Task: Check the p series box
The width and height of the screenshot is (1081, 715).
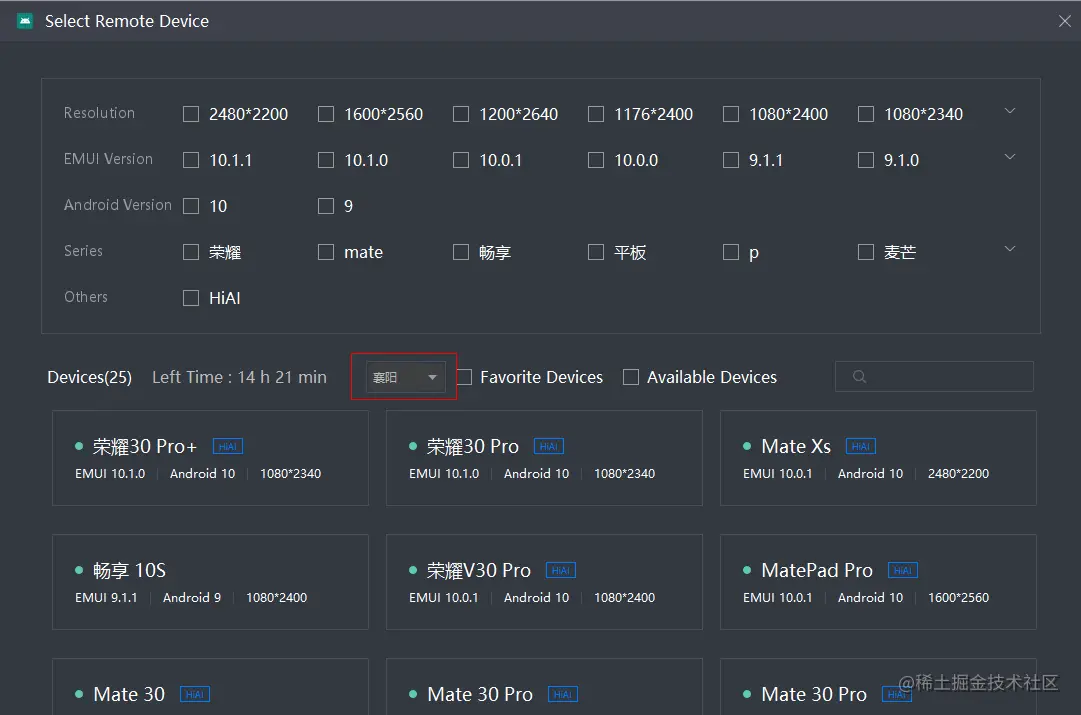Action: pyautogui.click(x=731, y=252)
